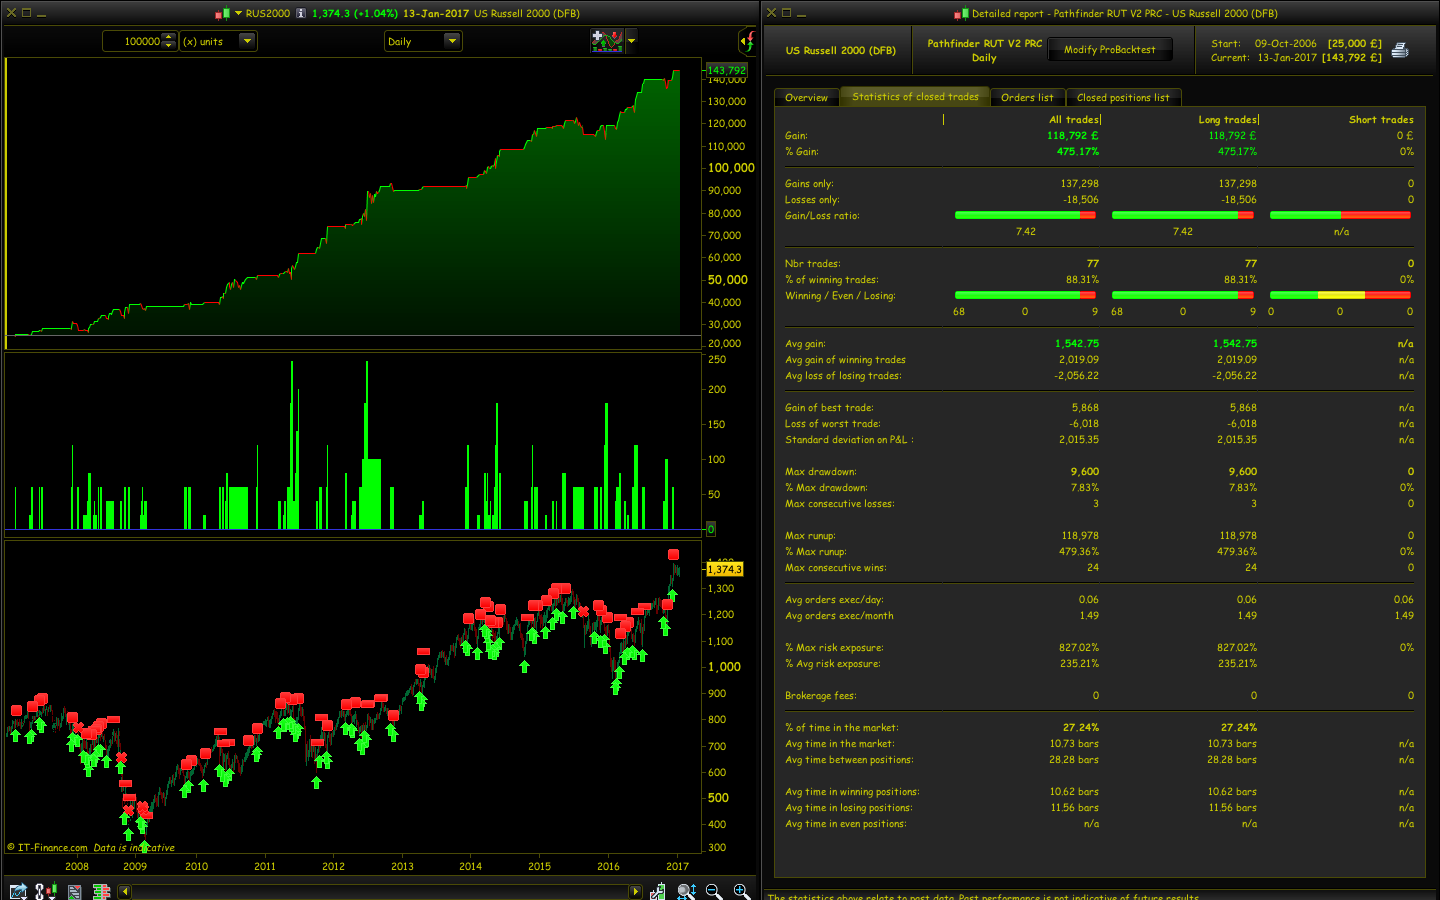Click the Max consecutive wins: label

pos(835,567)
